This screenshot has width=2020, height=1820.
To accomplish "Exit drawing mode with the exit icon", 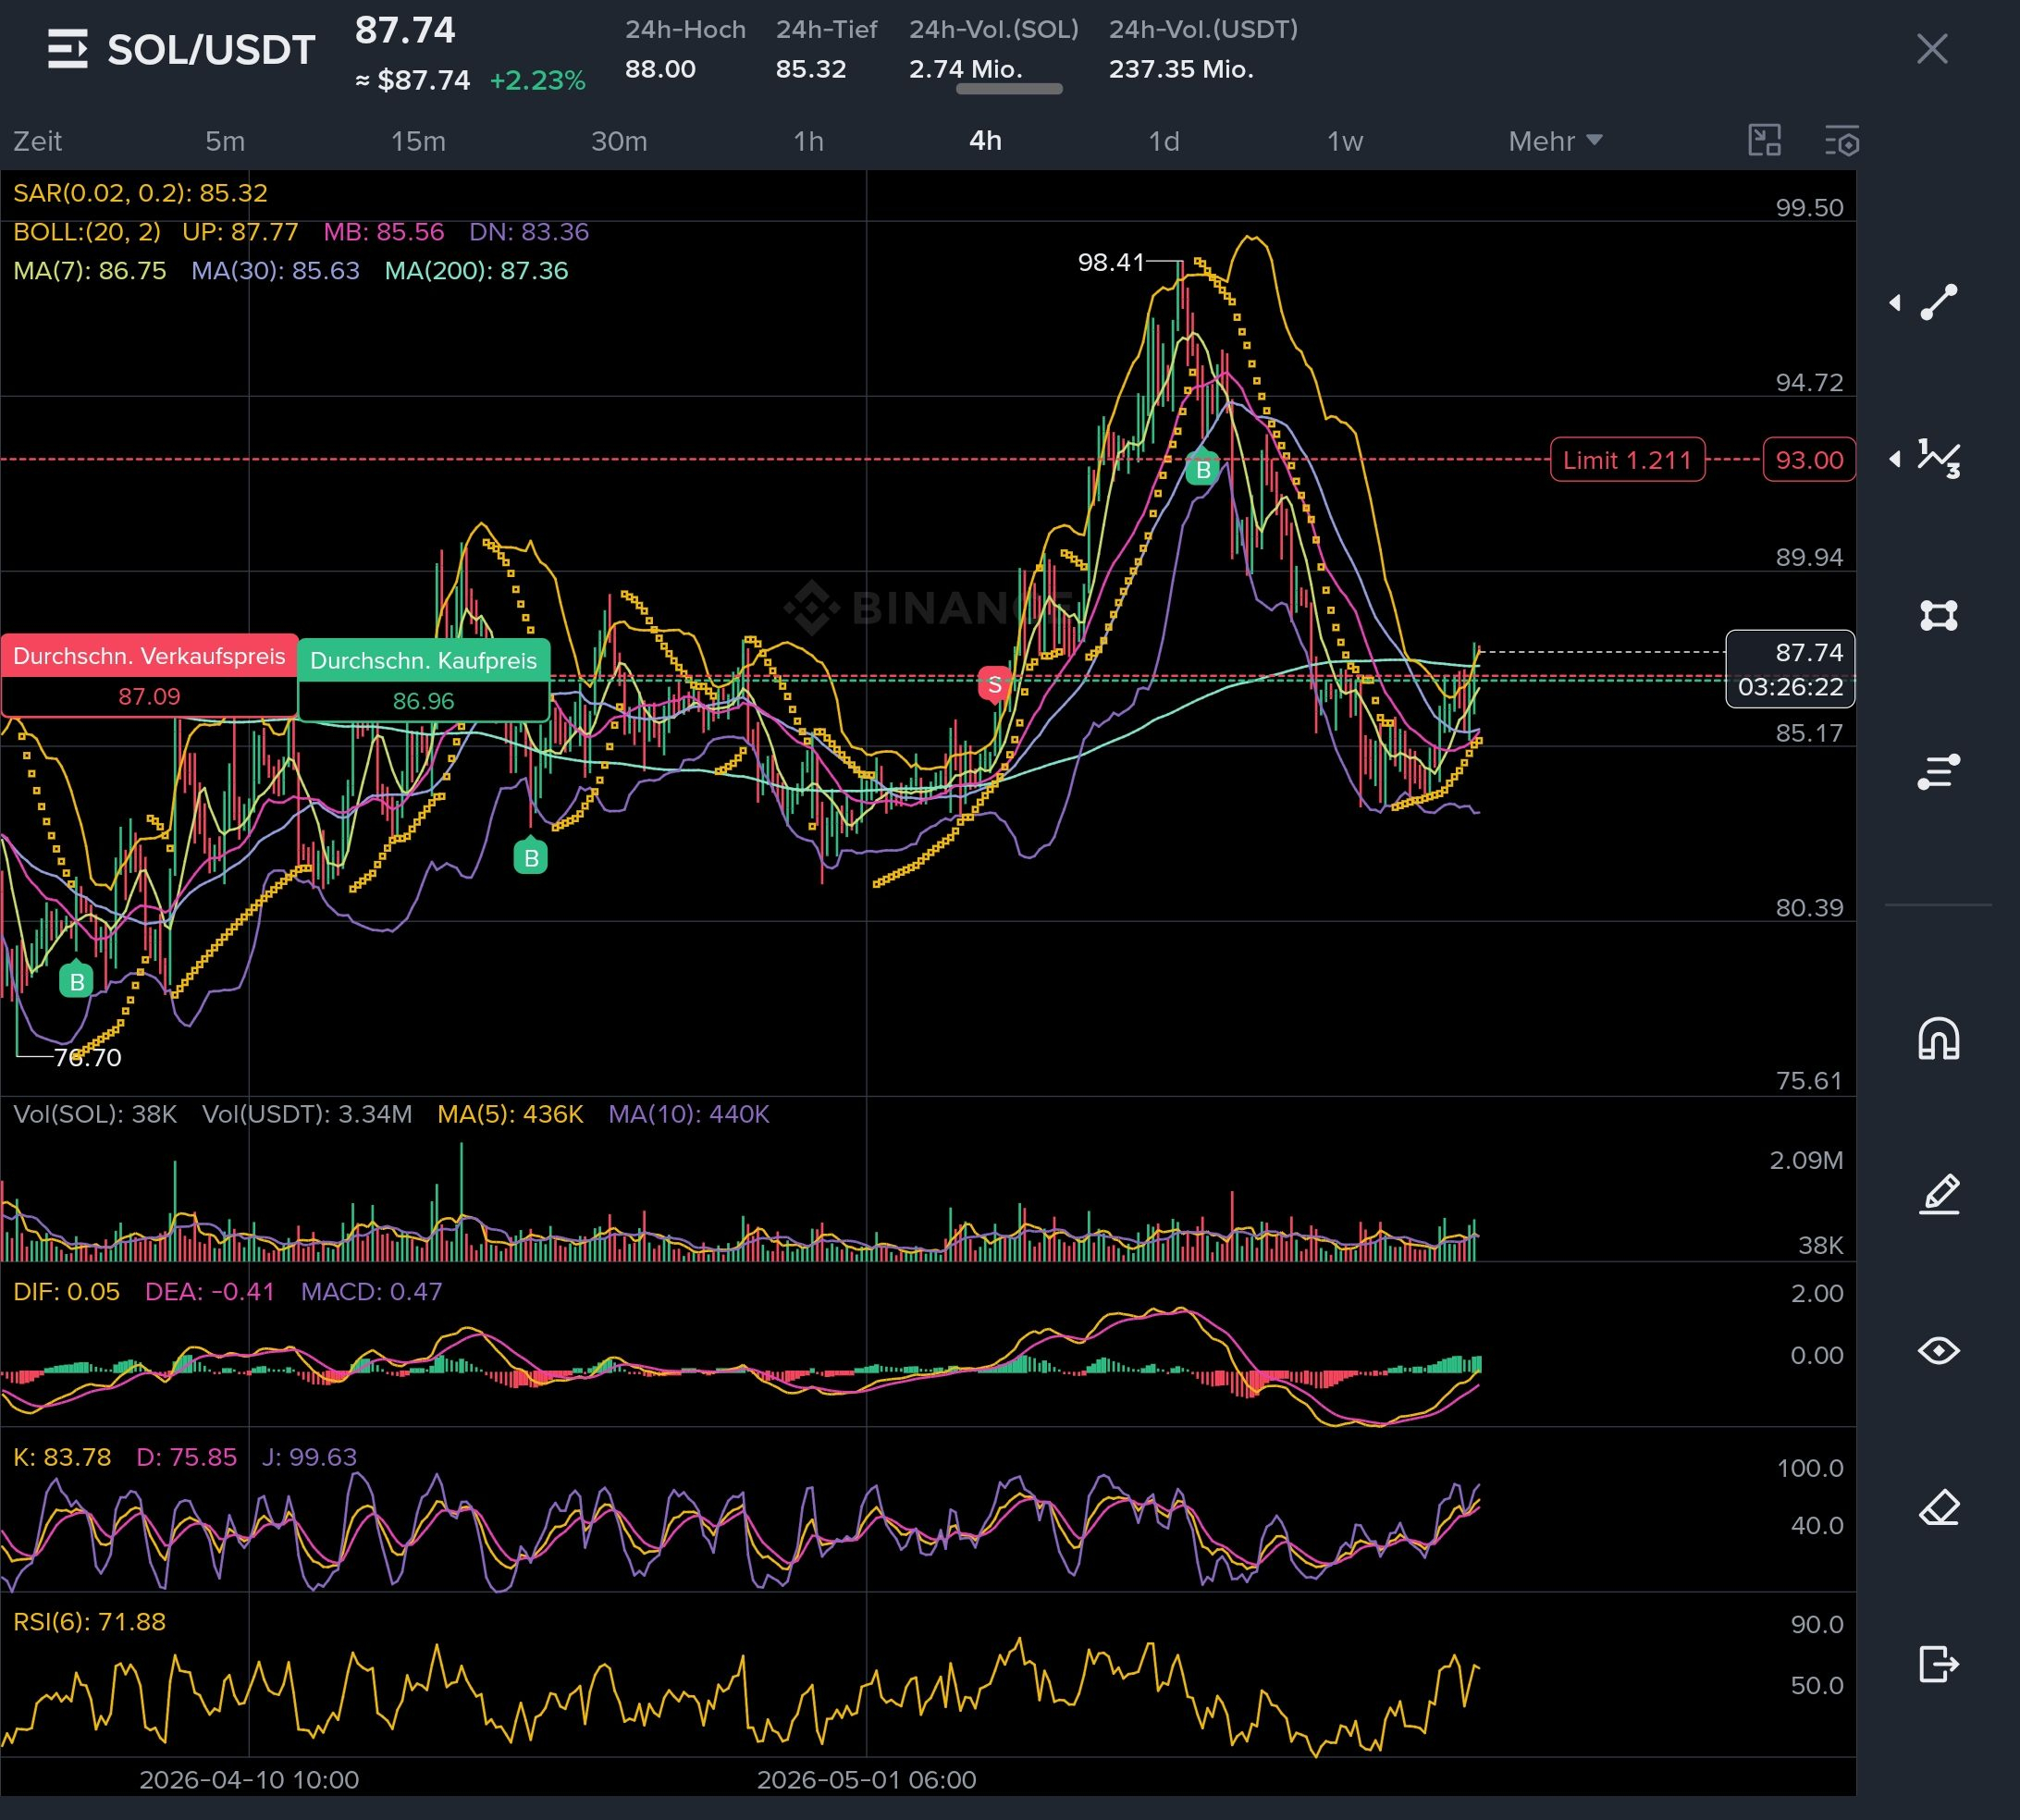I will [x=1939, y=1664].
